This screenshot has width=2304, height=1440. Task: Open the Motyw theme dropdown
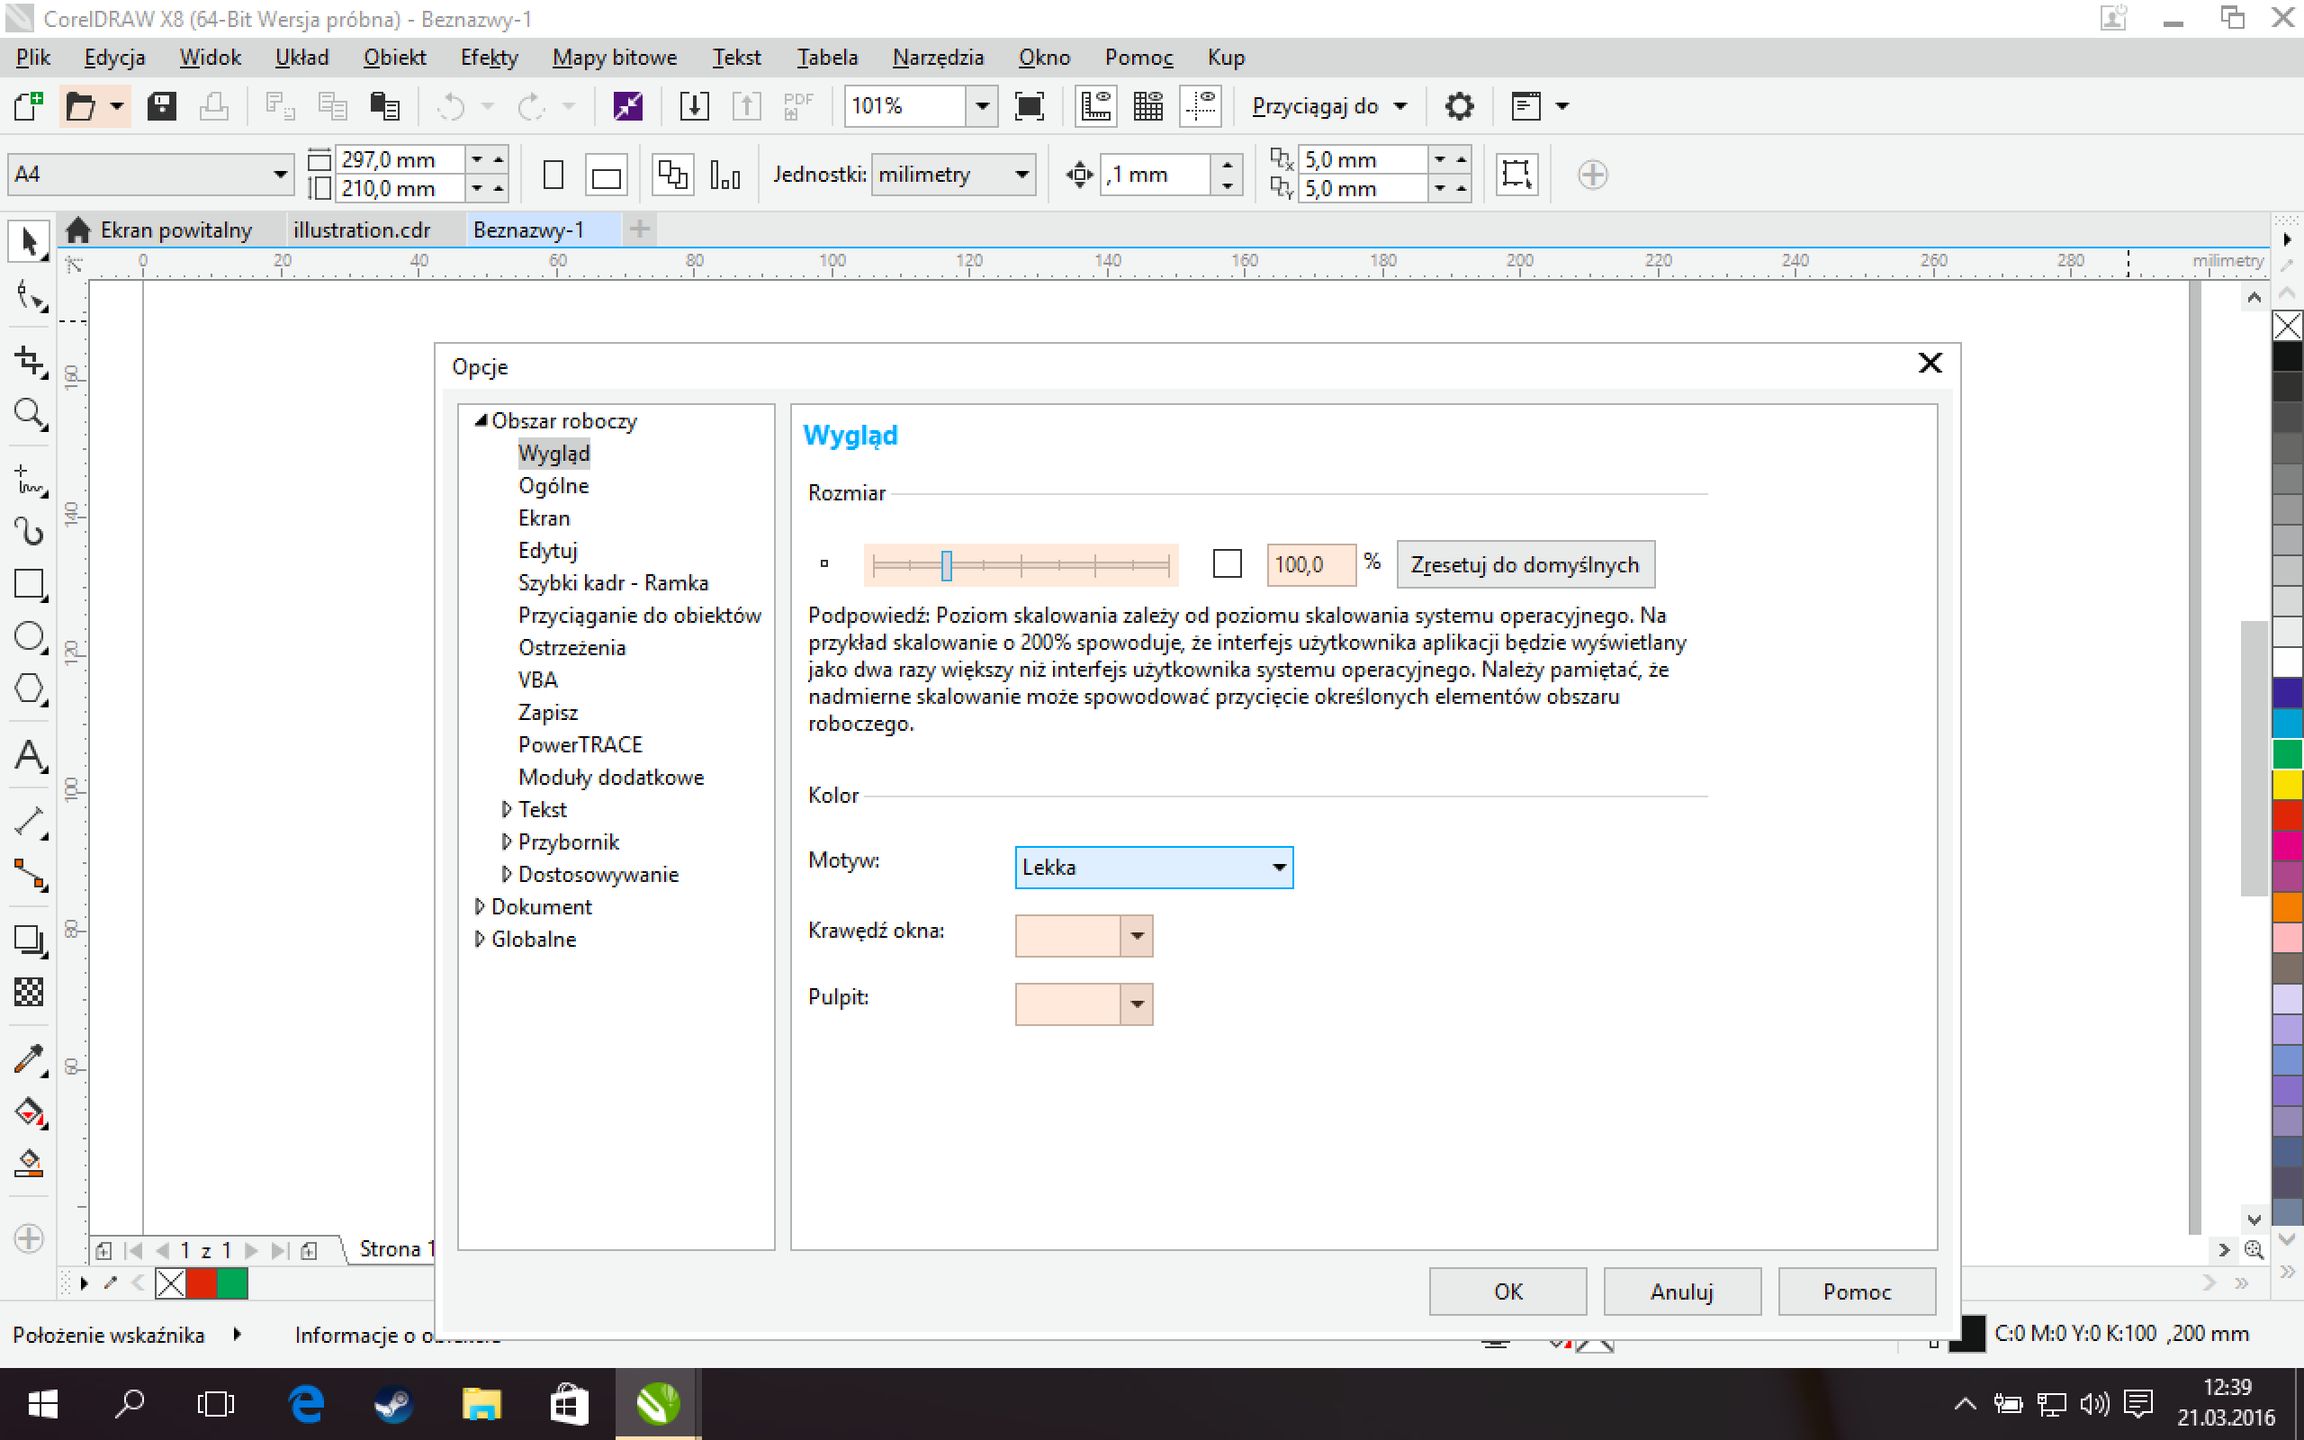pyautogui.click(x=1153, y=867)
